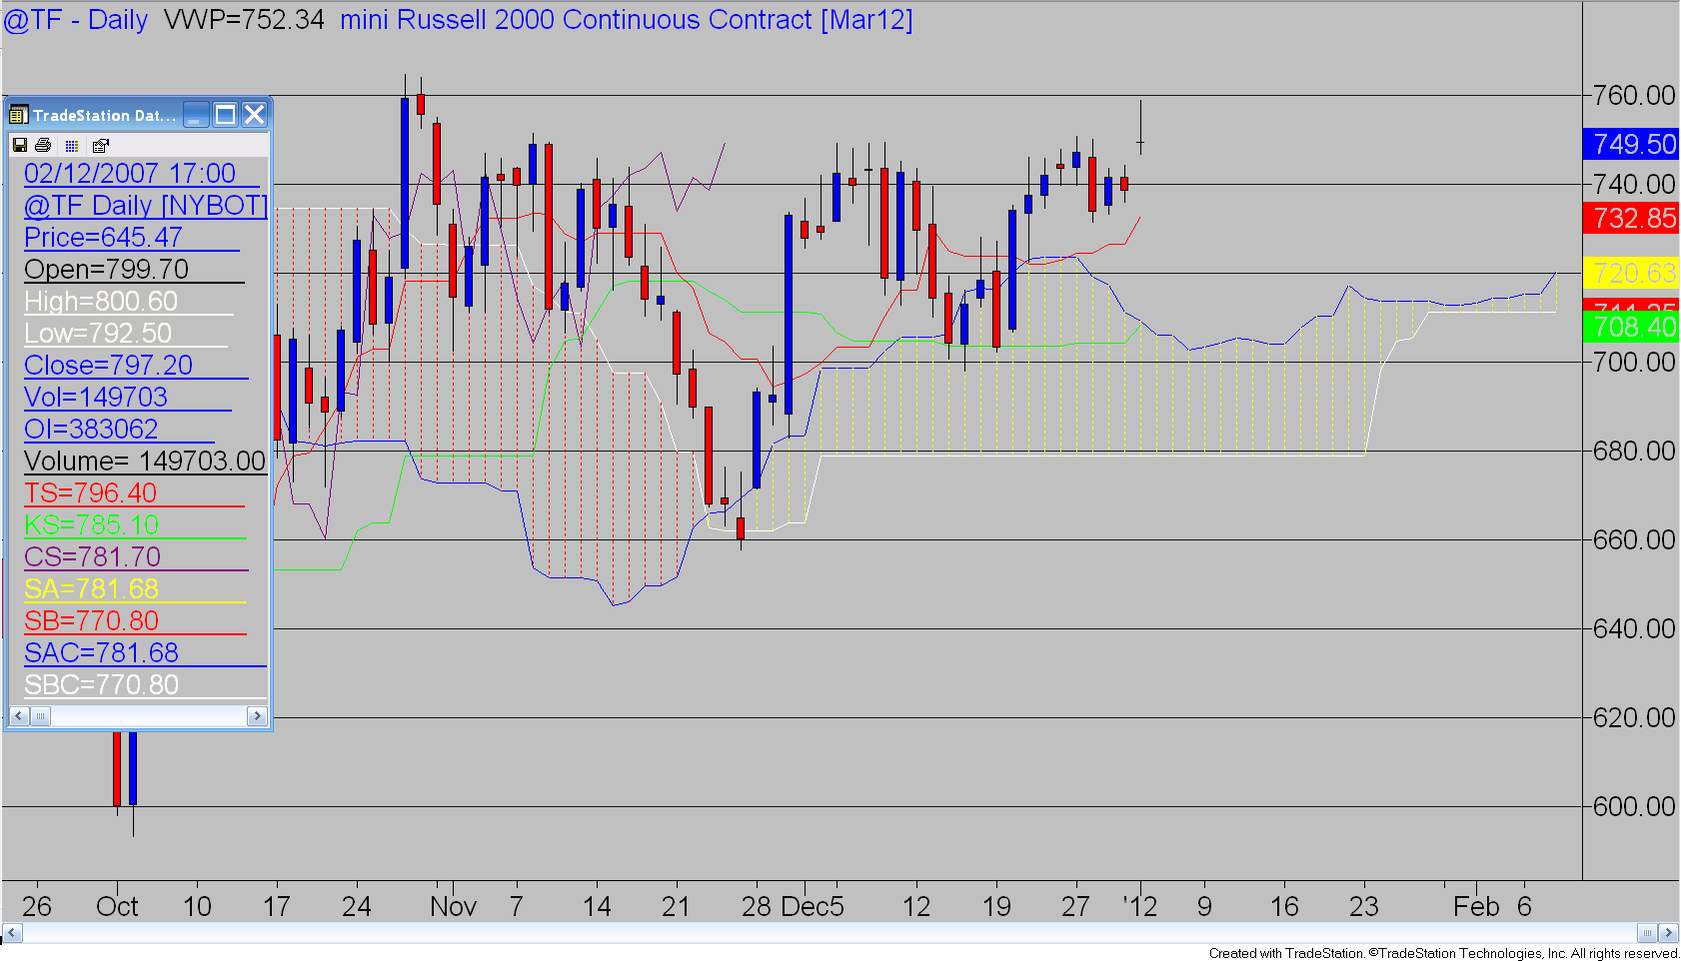Click the 640.00 price axis label

[1634, 629]
